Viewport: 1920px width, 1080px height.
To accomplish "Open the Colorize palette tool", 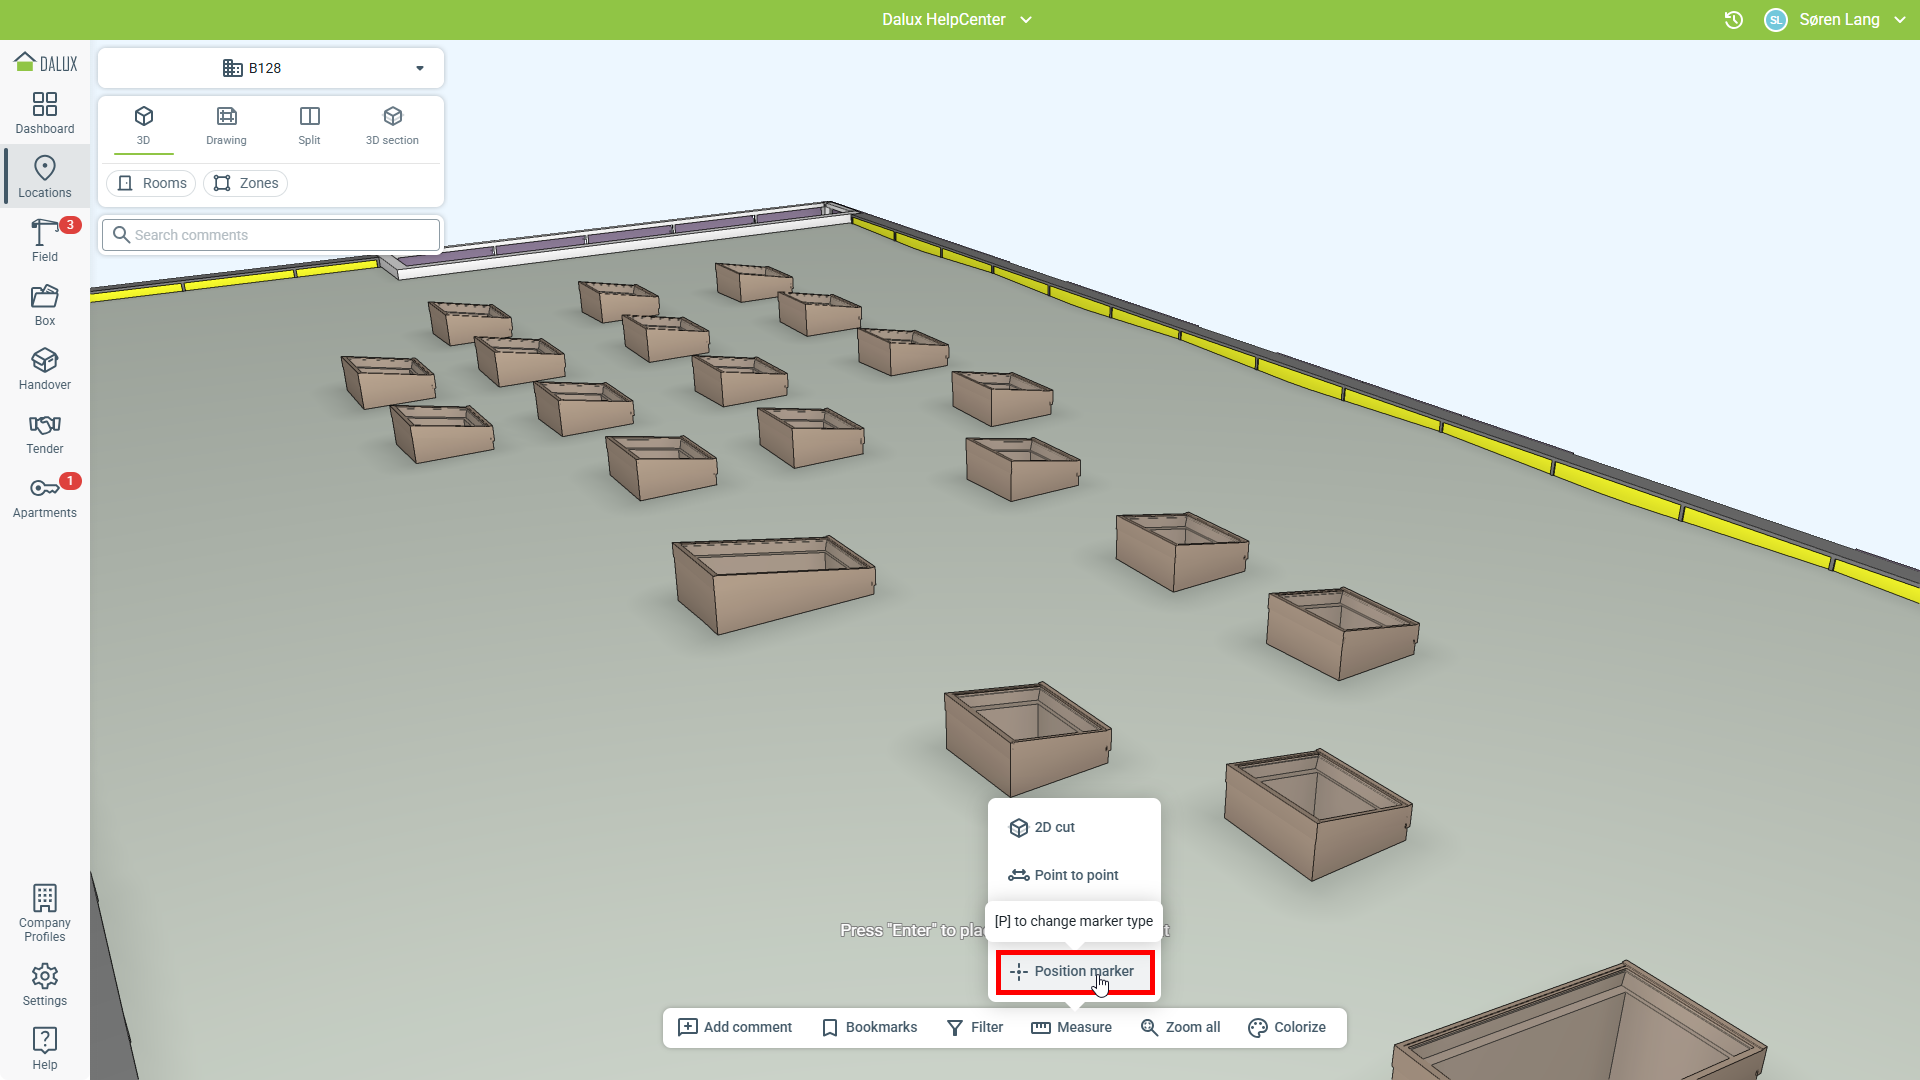I will (x=1287, y=1027).
